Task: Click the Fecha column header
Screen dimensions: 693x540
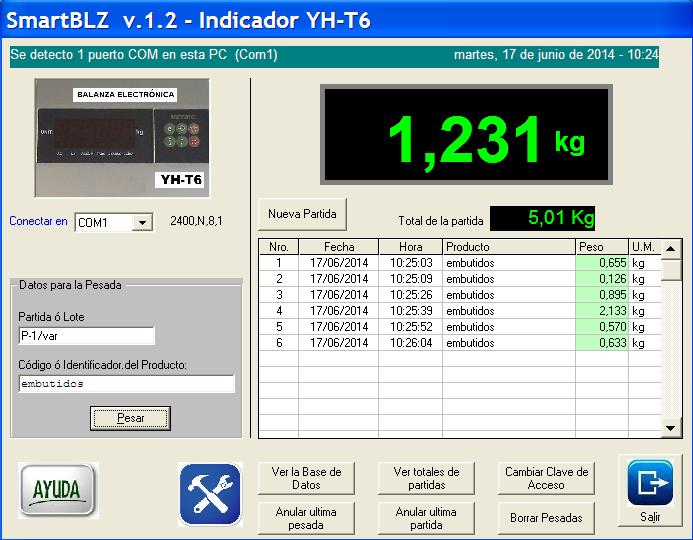Action: [x=339, y=247]
